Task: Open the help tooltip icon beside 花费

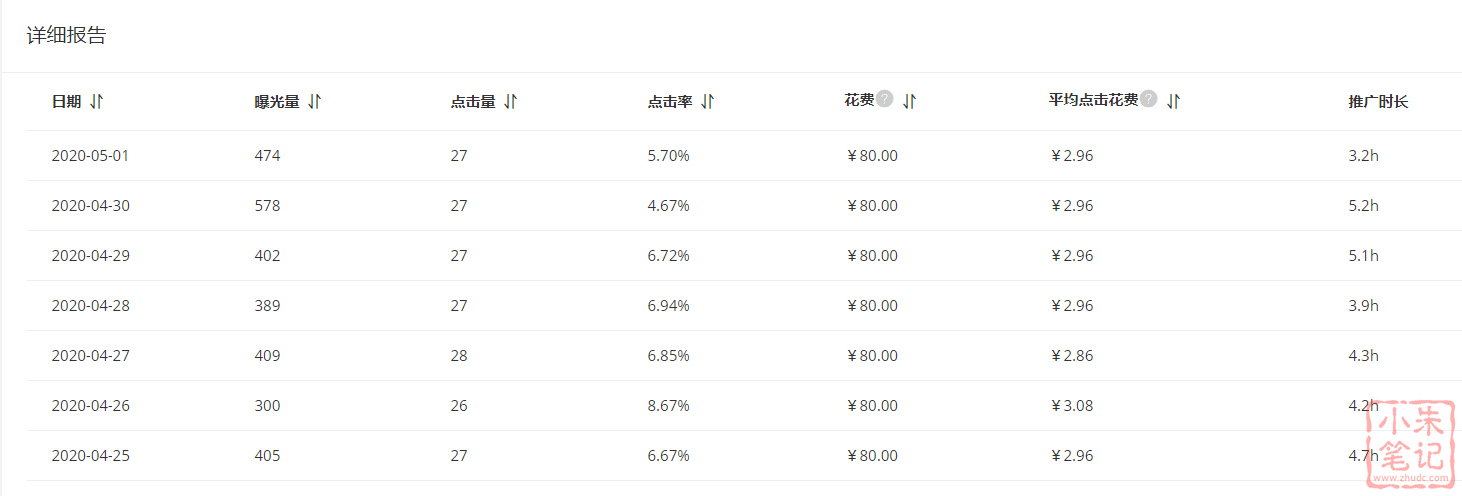Action: (885, 99)
